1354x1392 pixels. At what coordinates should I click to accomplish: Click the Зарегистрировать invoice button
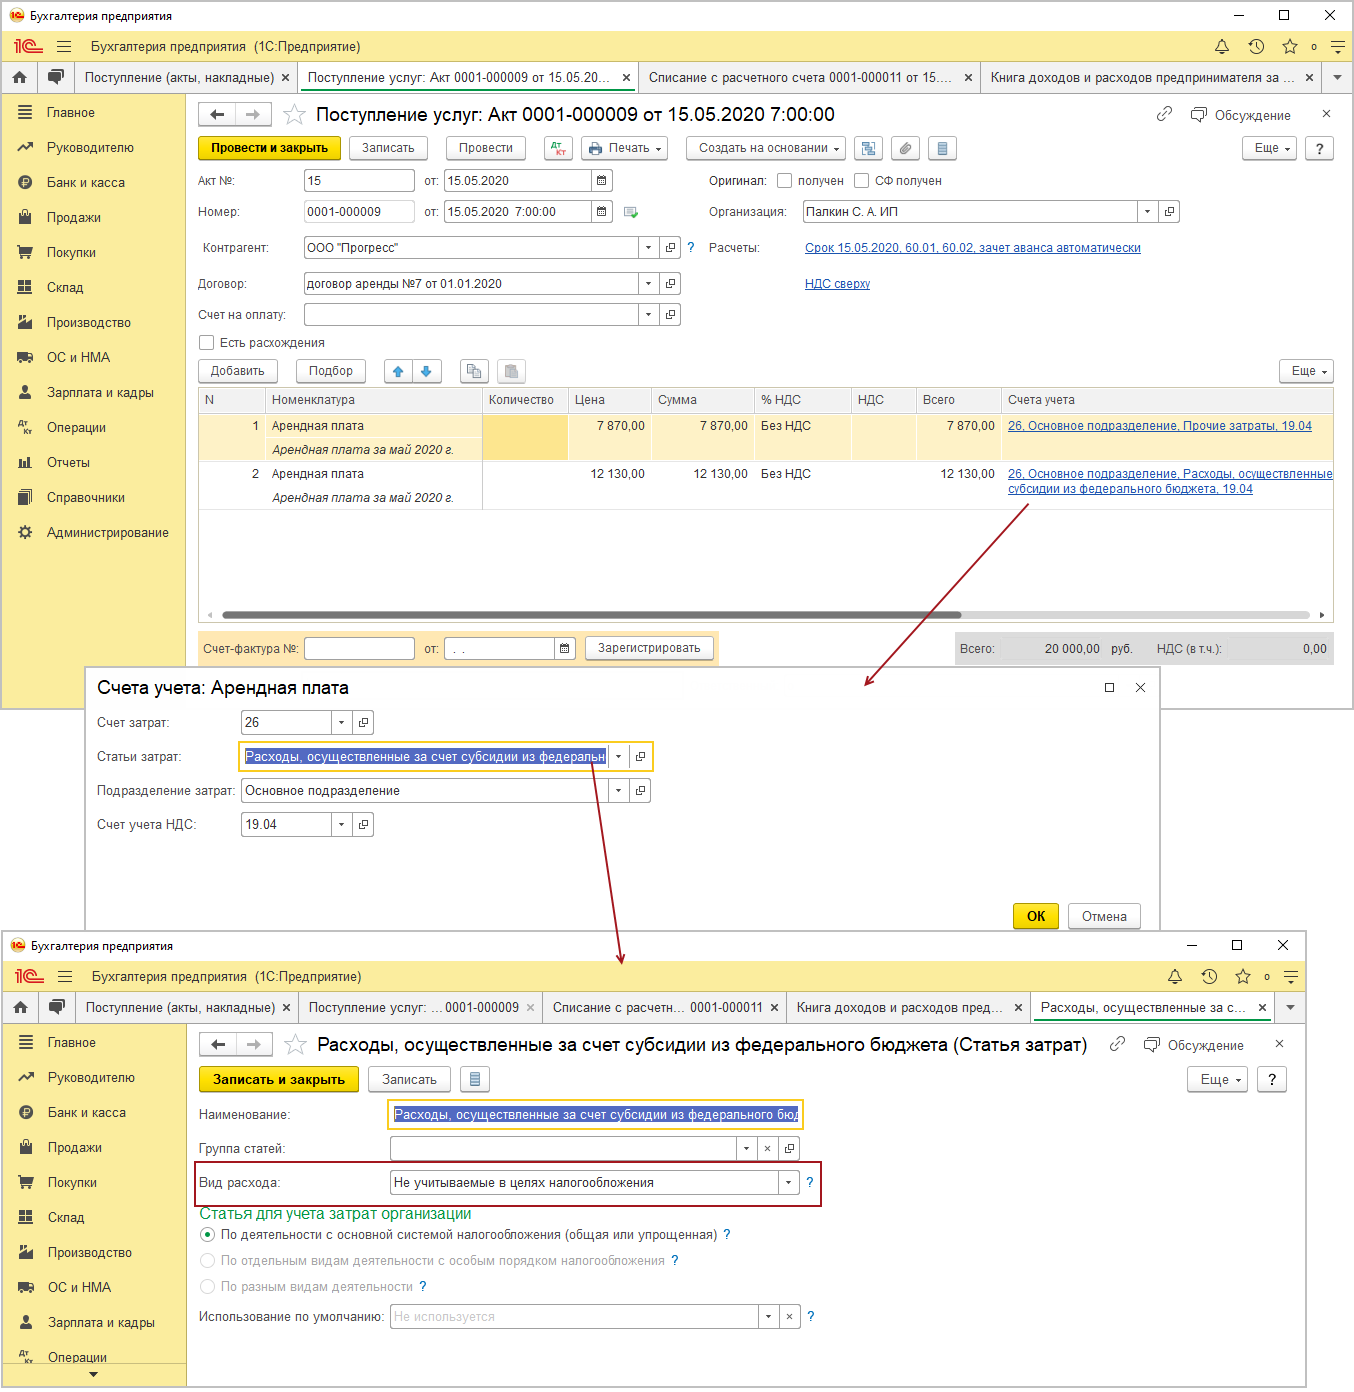point(649,649)
